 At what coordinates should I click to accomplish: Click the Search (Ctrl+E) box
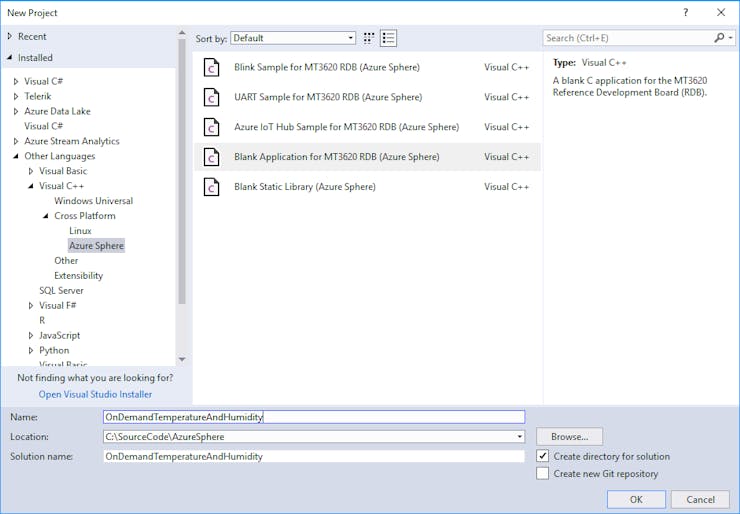tap(628, 38)
